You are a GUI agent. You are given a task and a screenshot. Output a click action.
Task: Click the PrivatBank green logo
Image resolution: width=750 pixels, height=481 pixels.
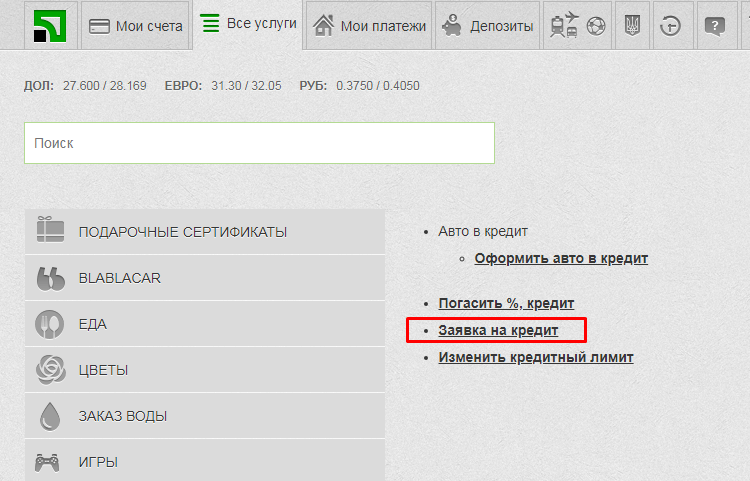coord(50,26)
